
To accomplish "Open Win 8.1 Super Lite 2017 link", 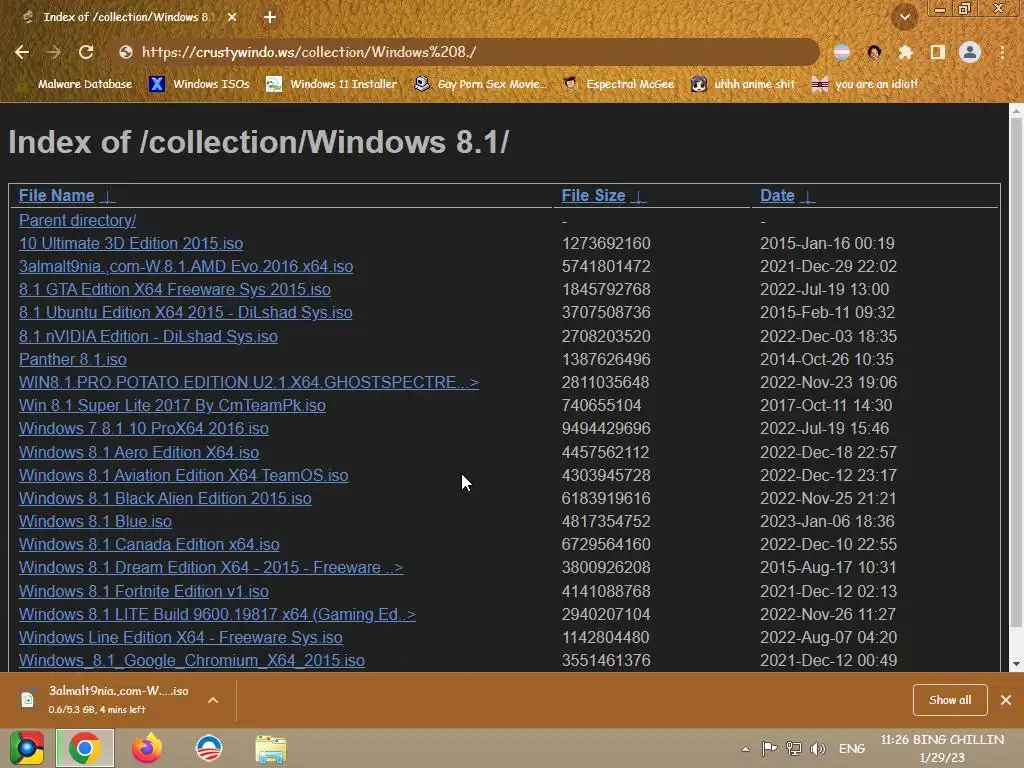I will (172, 406).
